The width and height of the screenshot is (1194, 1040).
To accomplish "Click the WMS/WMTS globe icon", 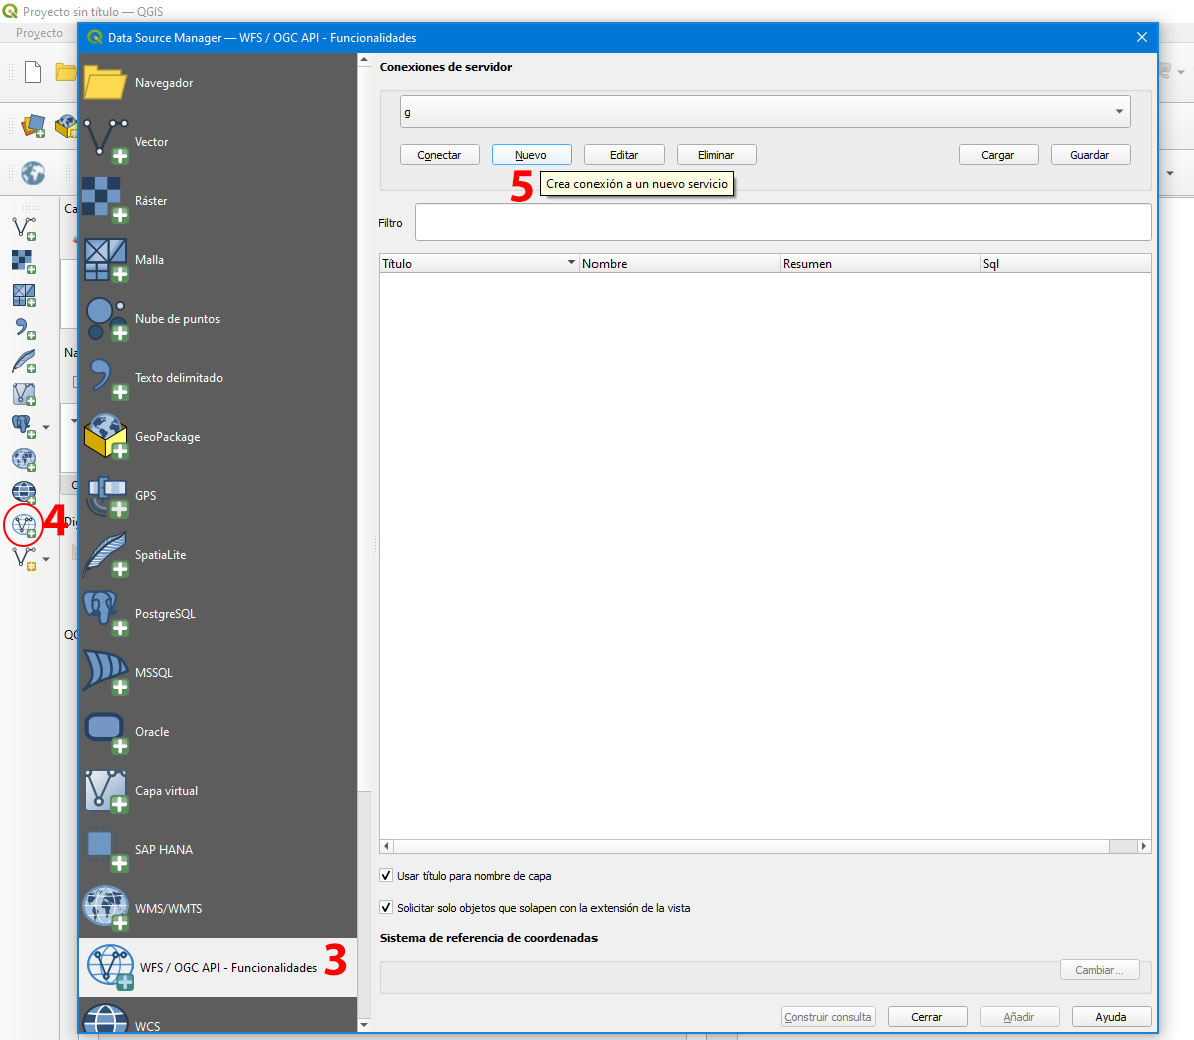I will click(x=106, y=908).
